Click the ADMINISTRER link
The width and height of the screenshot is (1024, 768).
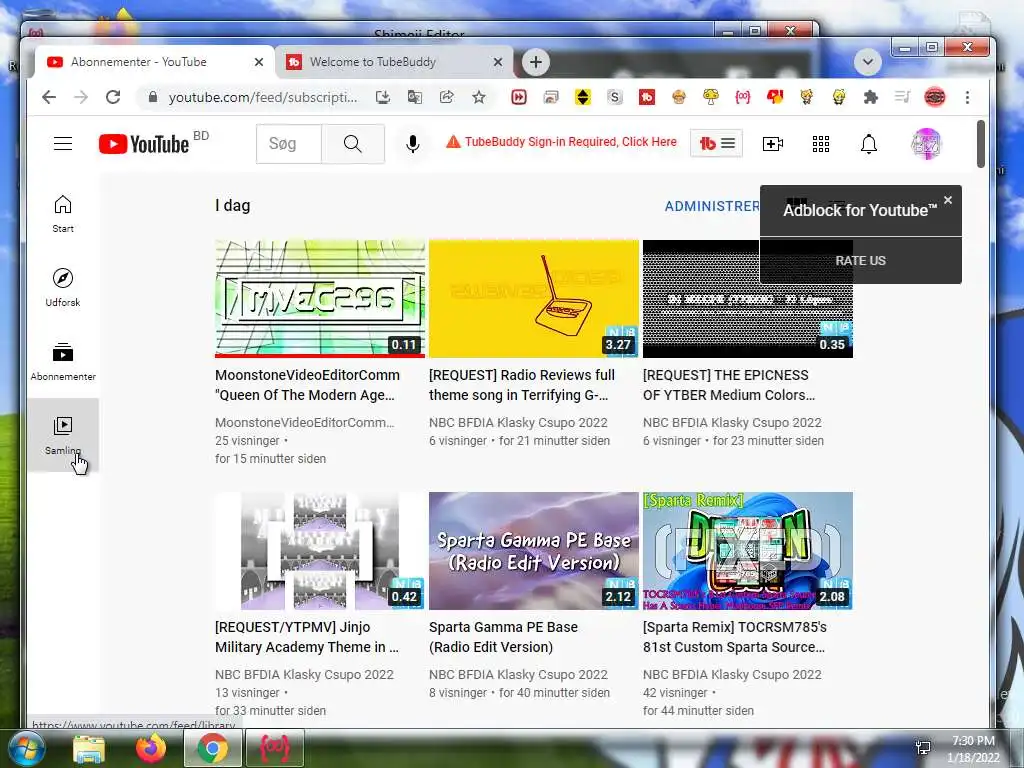tap(712, 206)
